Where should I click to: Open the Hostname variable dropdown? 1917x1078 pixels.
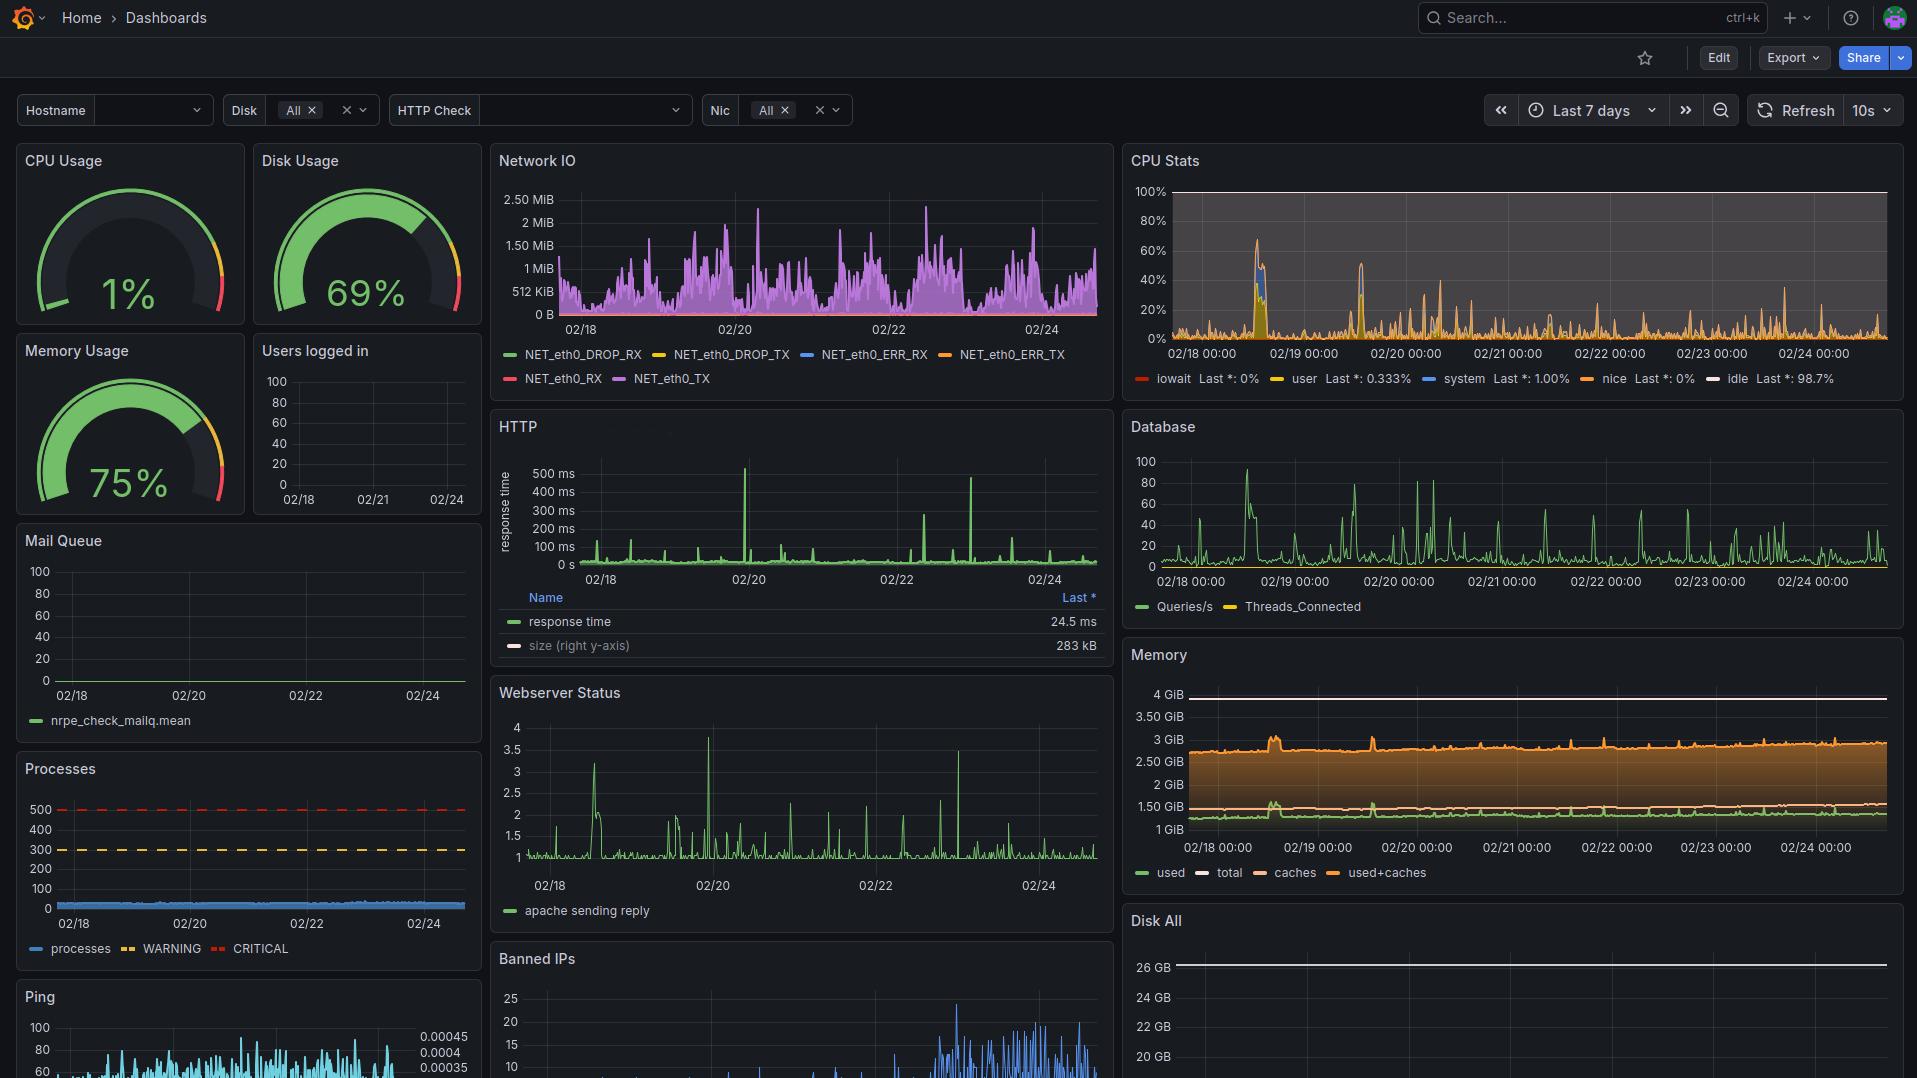[153, 110]
